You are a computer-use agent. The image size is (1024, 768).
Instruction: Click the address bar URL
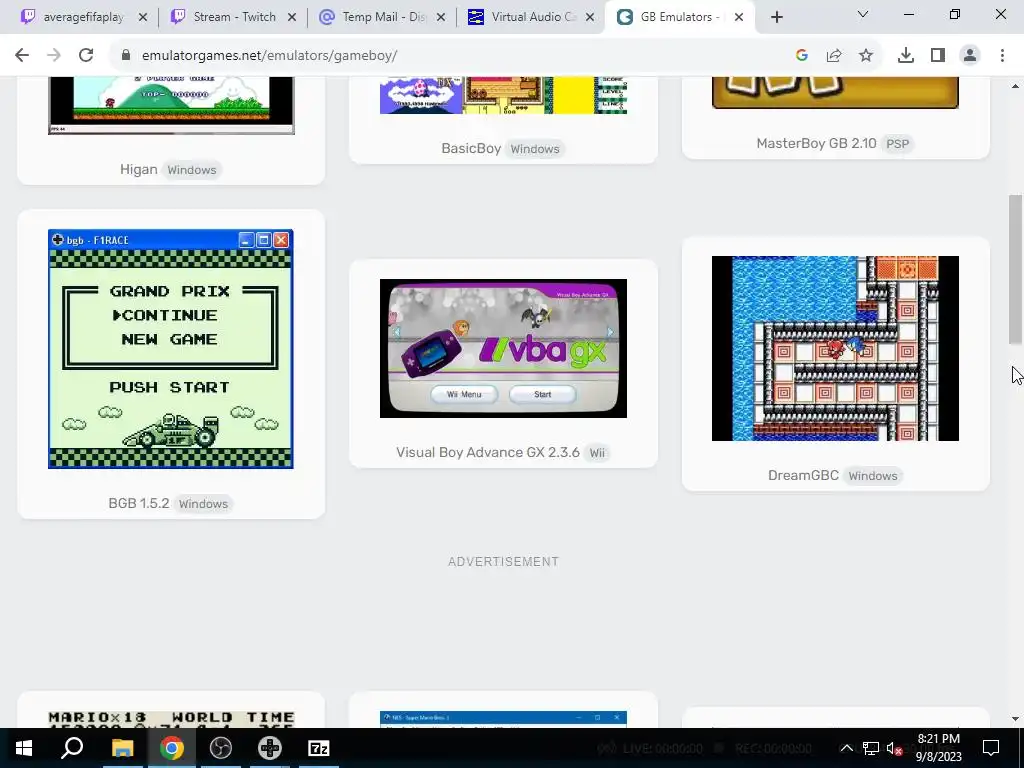270,56
